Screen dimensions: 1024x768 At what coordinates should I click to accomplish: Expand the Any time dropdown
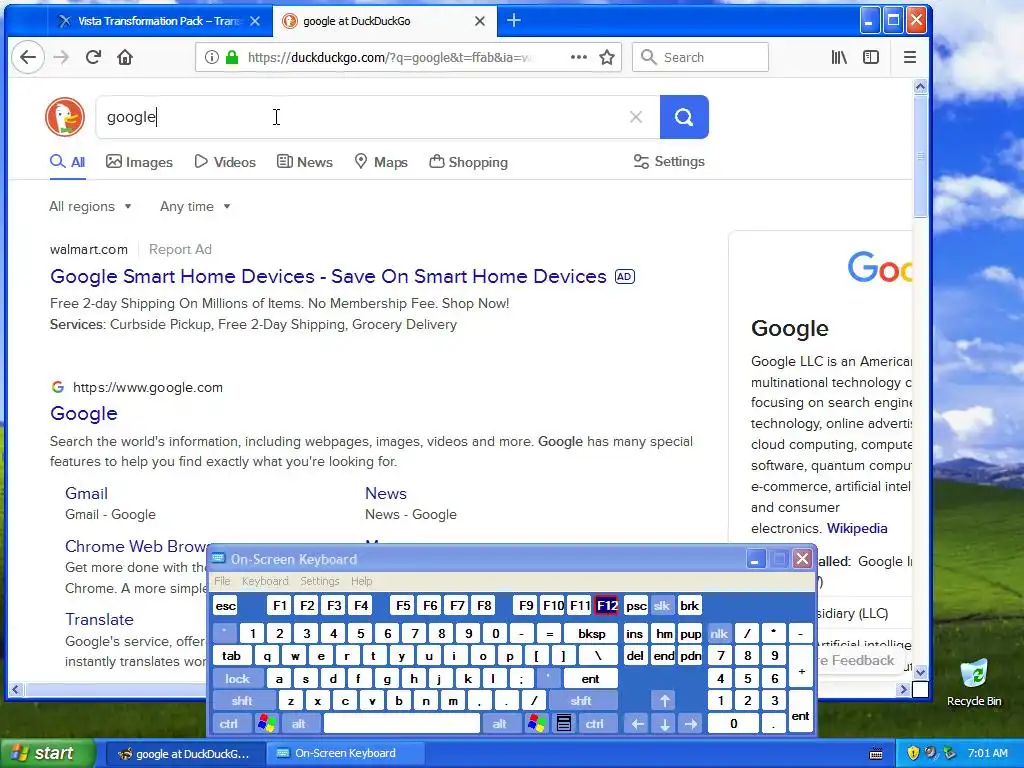(x=195, y=206)
